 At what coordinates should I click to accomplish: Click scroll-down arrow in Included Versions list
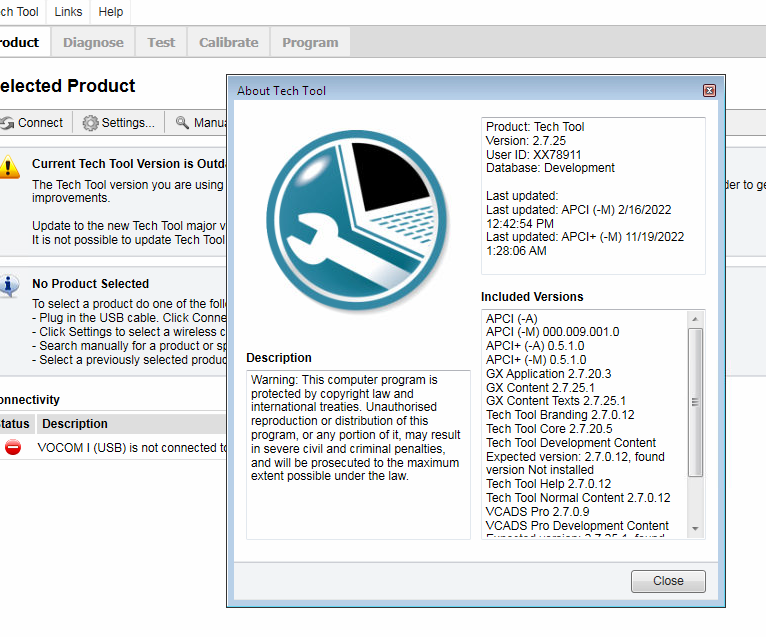pyautogui.click(x=695, y=529)
